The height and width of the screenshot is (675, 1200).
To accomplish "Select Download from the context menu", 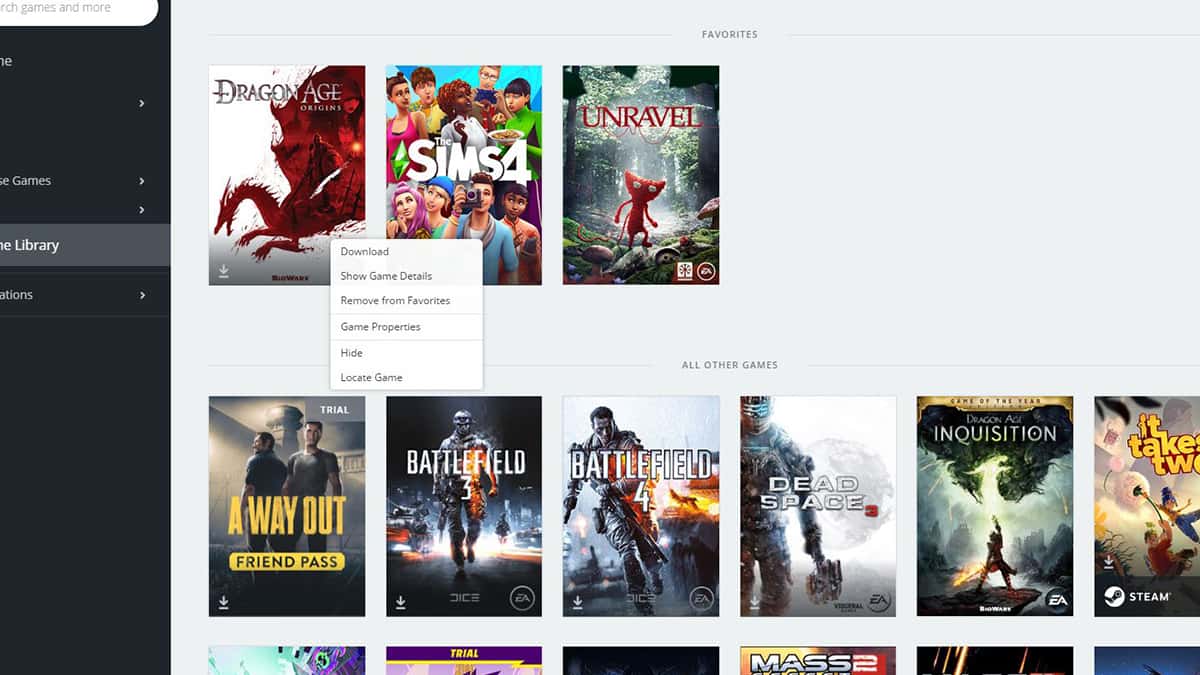I will (x=364, y=251).
